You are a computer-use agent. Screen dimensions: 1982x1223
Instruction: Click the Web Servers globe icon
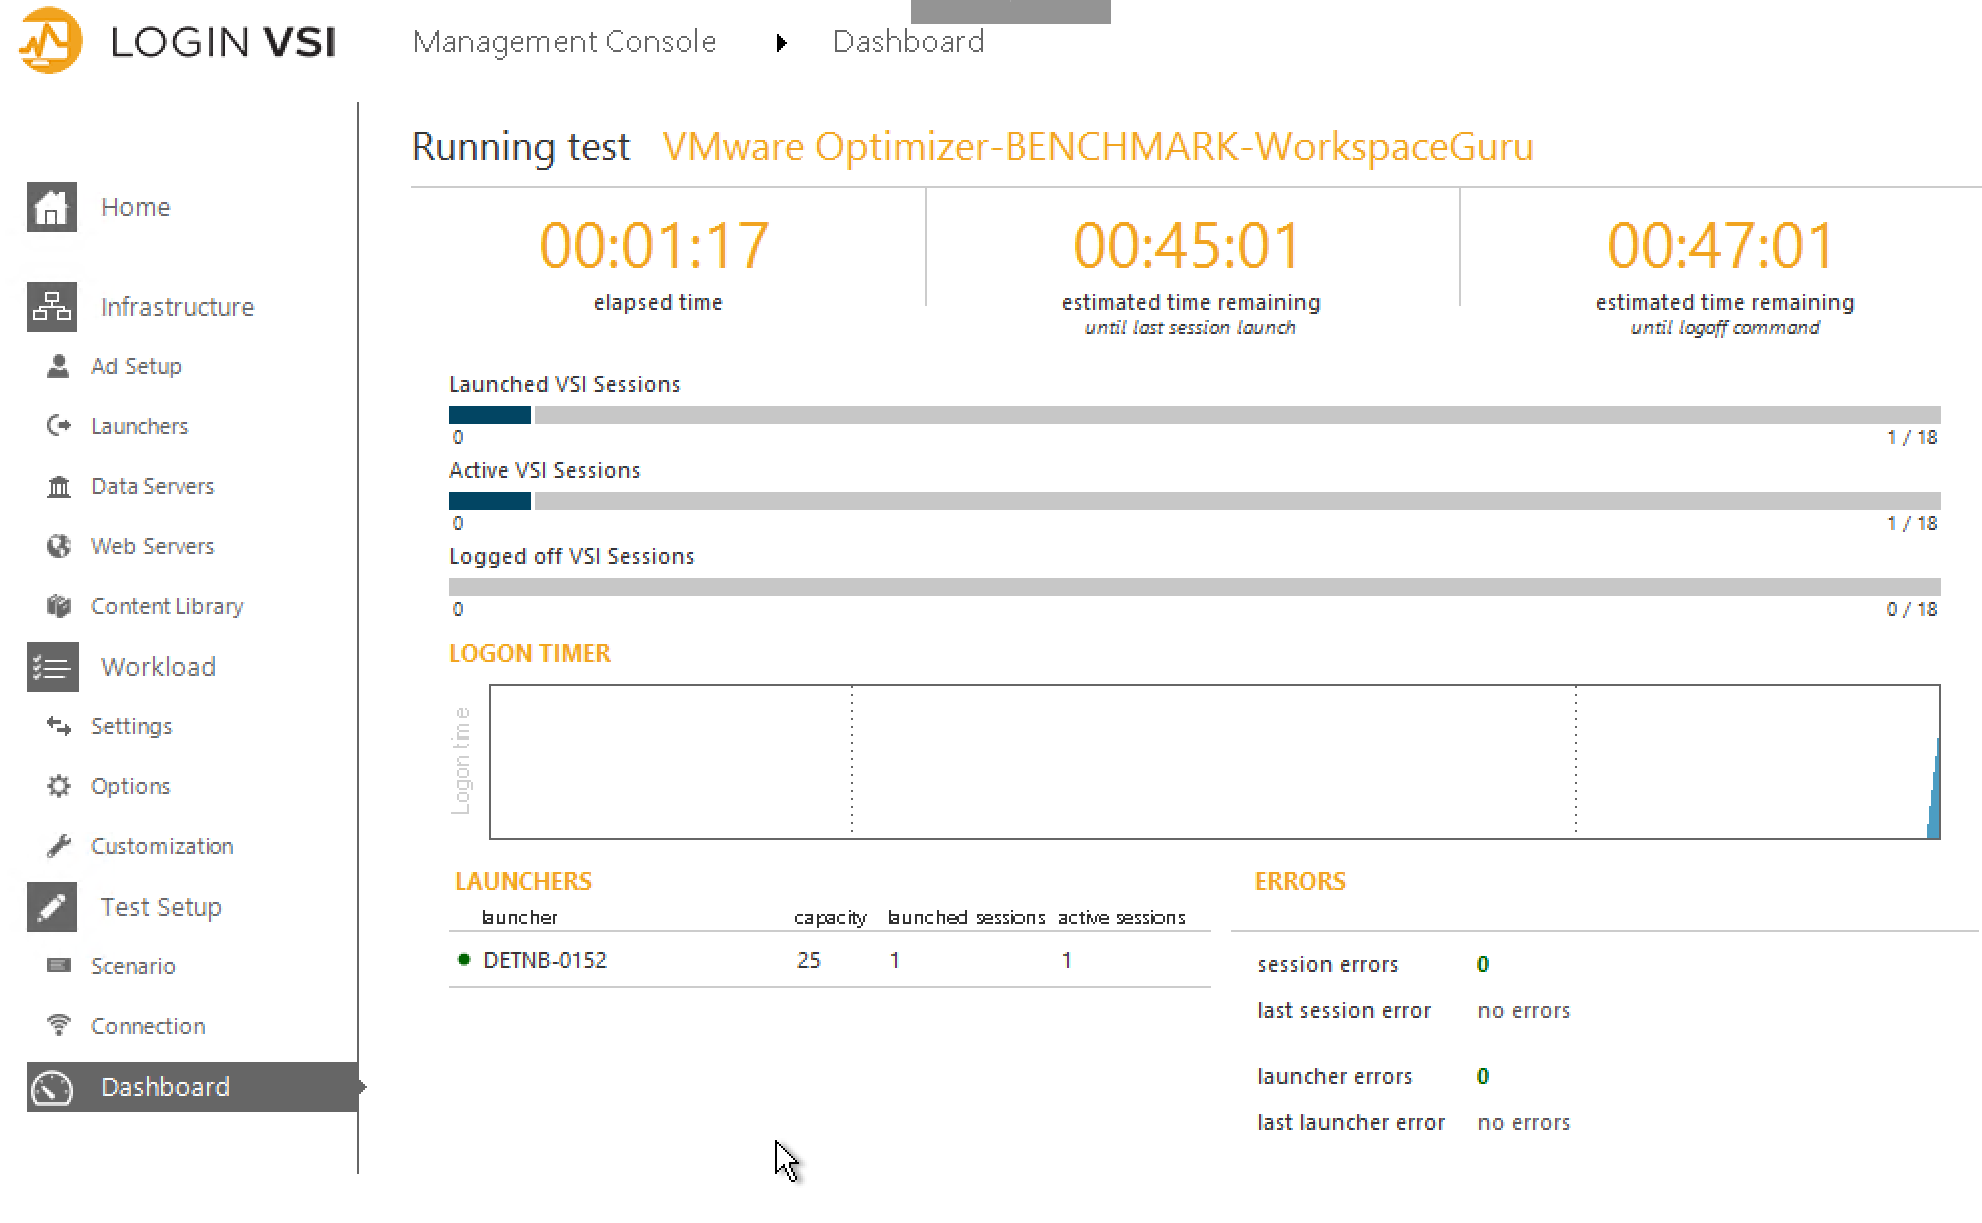[58, 546]
